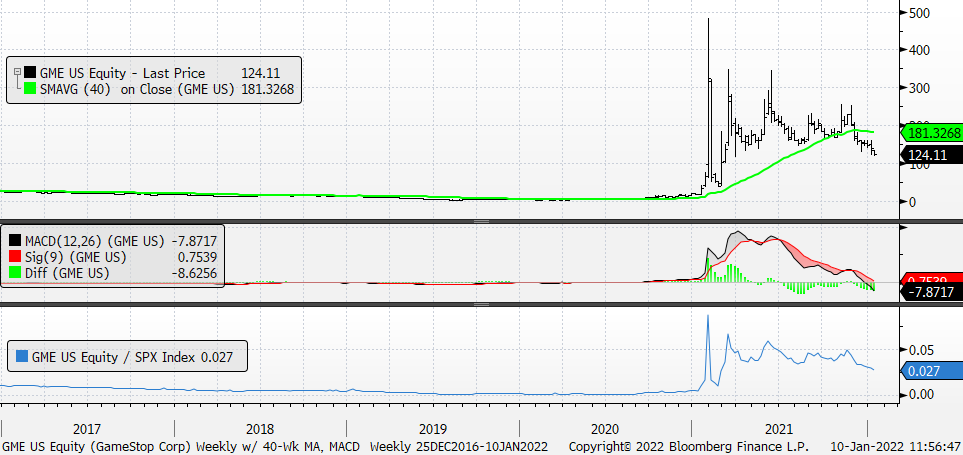Image resolution: width=963 pixels, height=455 pixels.
Task: Click the 2020 year label on the time axis
Action: click(x=605, y=429)
